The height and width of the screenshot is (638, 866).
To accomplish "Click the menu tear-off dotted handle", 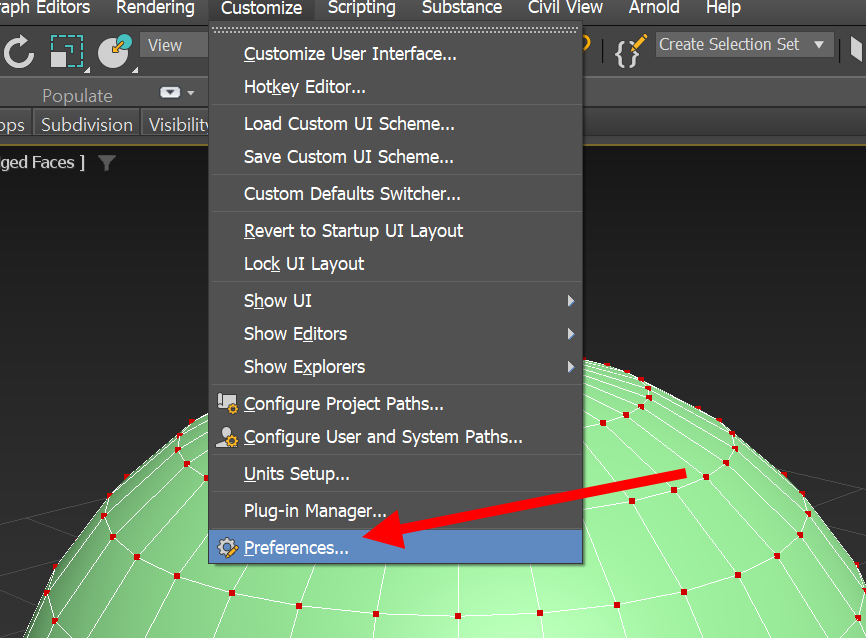I will [x=395, y=30].
